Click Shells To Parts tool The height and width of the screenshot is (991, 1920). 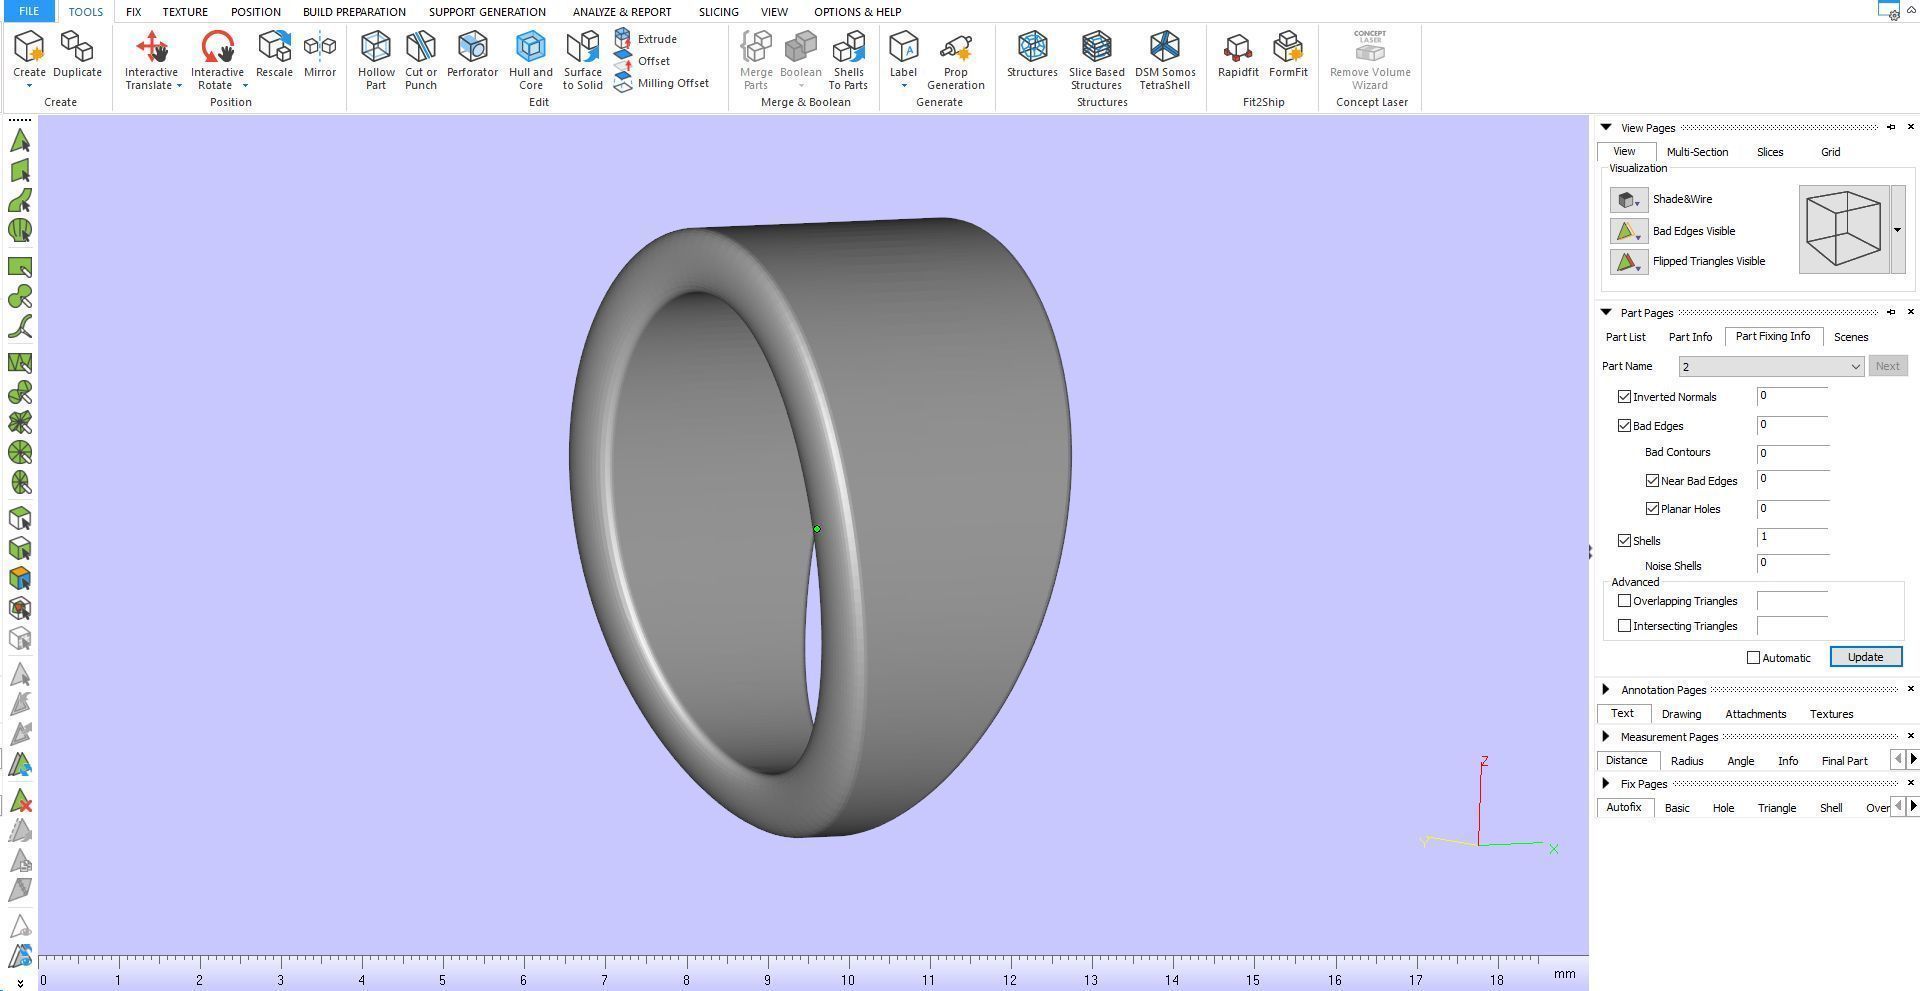click(848, 60)
